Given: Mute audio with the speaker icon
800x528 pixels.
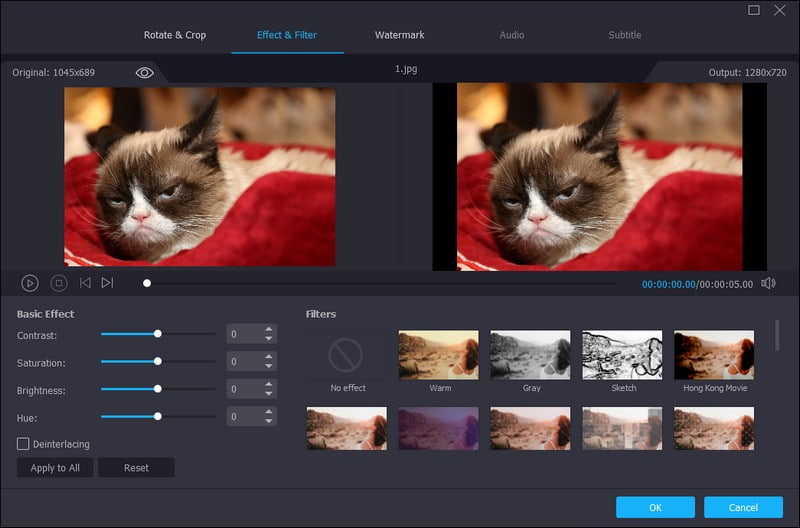Looking at the screenshot, I should coord(768,283).
